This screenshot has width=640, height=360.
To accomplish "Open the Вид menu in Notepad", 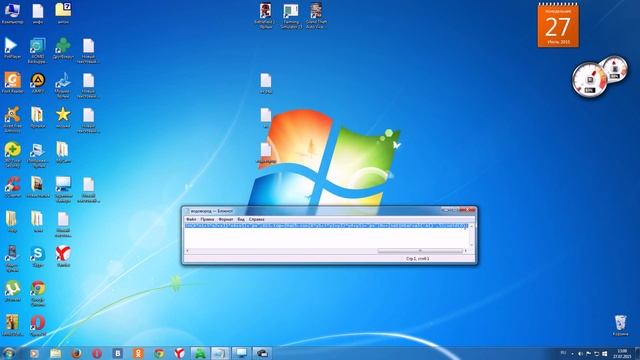I will tap(241, 220).
